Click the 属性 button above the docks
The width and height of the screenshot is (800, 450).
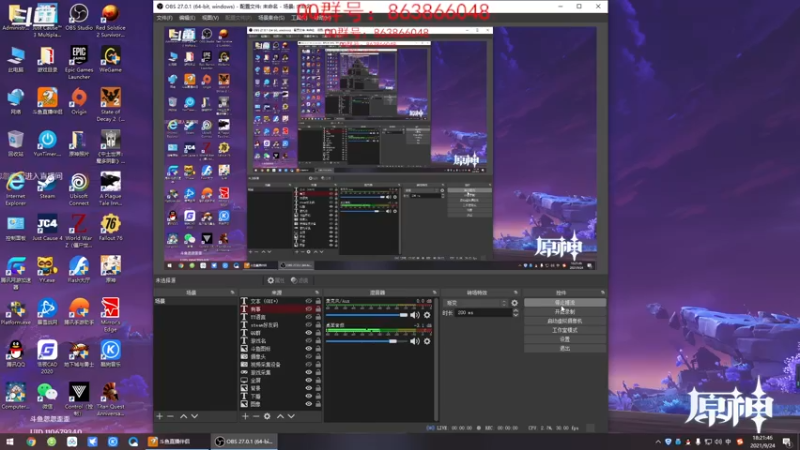[x=276, y=280]
